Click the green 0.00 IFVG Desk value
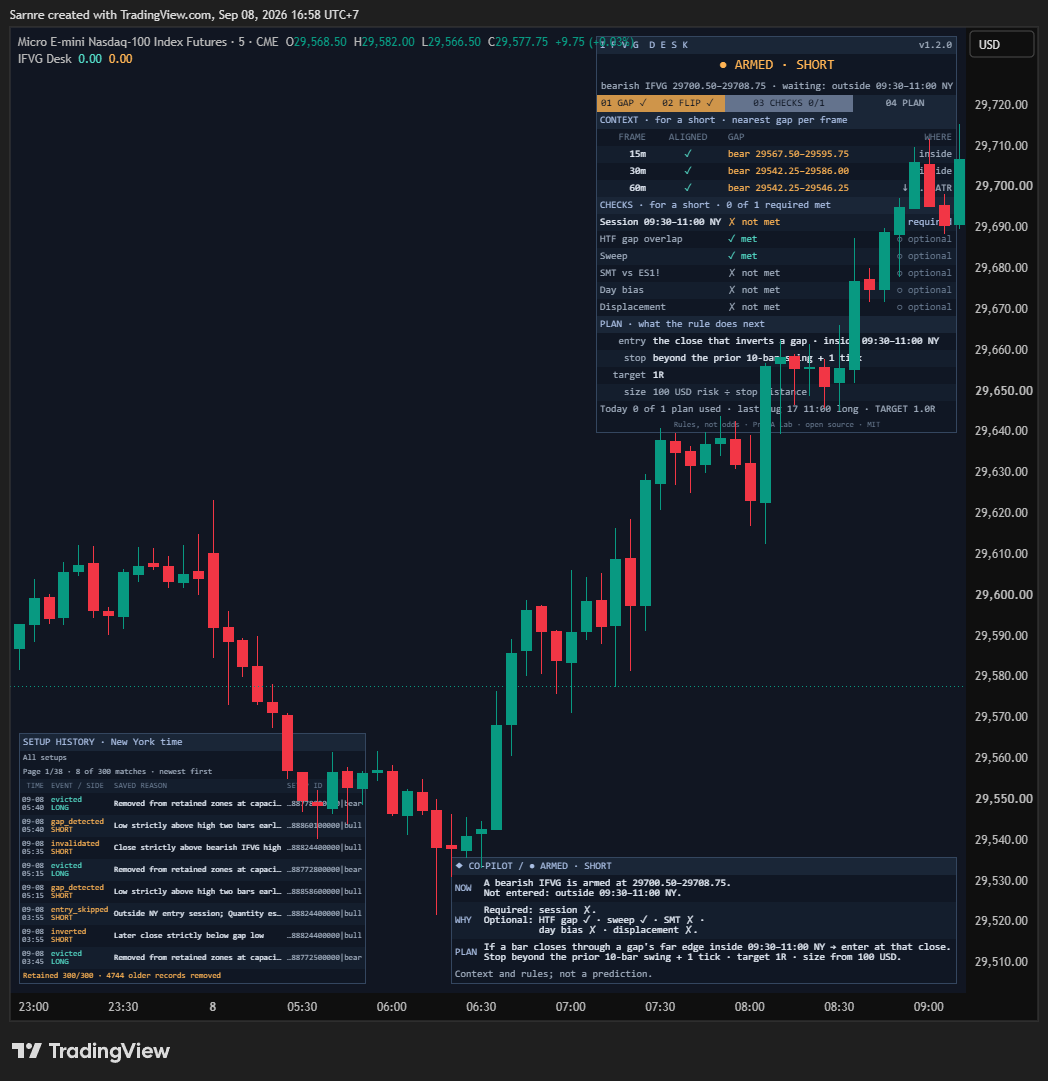 [90, 59]
